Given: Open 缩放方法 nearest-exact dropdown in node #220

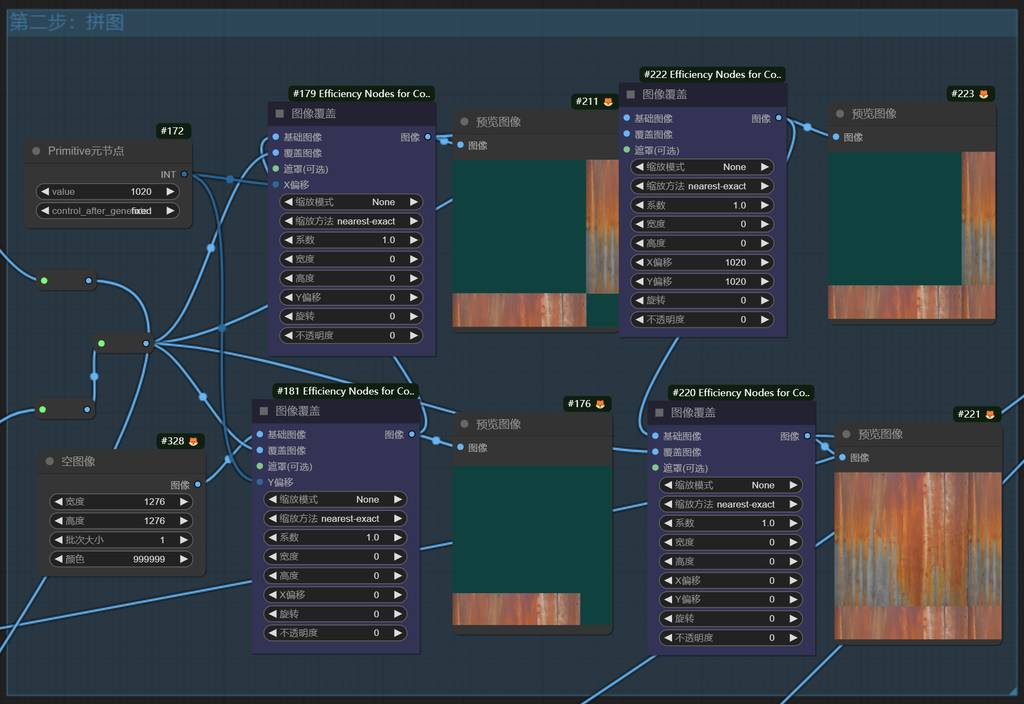Looking at the screenshot, I should pos(730,504).
